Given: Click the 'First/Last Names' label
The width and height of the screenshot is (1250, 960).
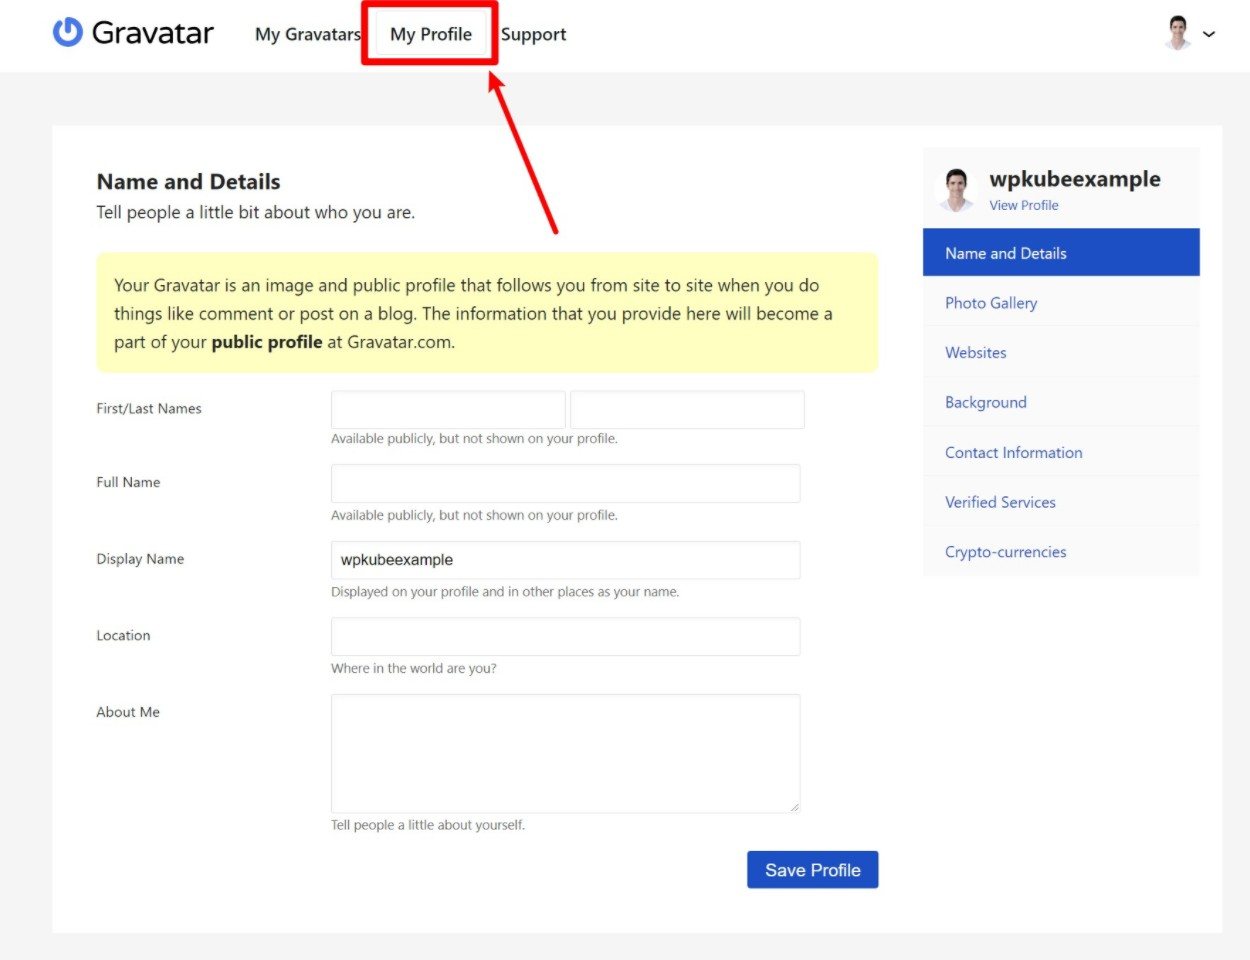Looking at the screenshot, I should pyautogui.click(x=149, y=408).
